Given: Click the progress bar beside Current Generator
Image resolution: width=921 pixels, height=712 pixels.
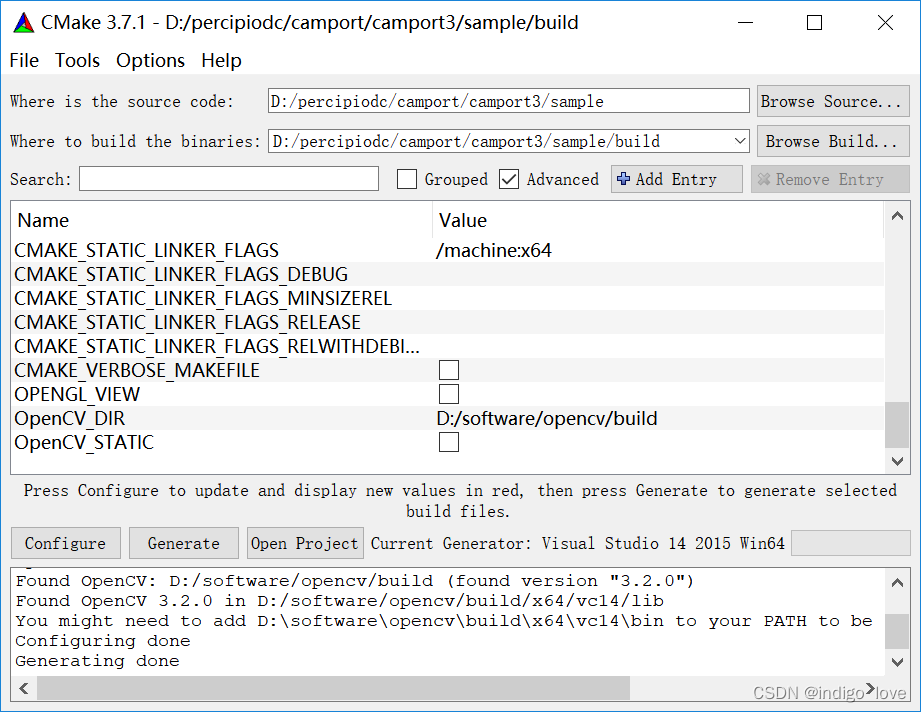Looking at the screenshot, I should (851, 543).
